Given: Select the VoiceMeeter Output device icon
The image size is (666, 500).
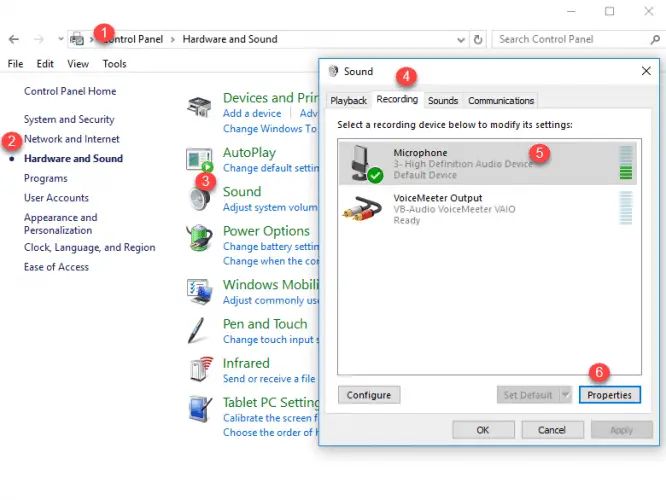Looking at the screenshot, I should (x=361, y=208).
